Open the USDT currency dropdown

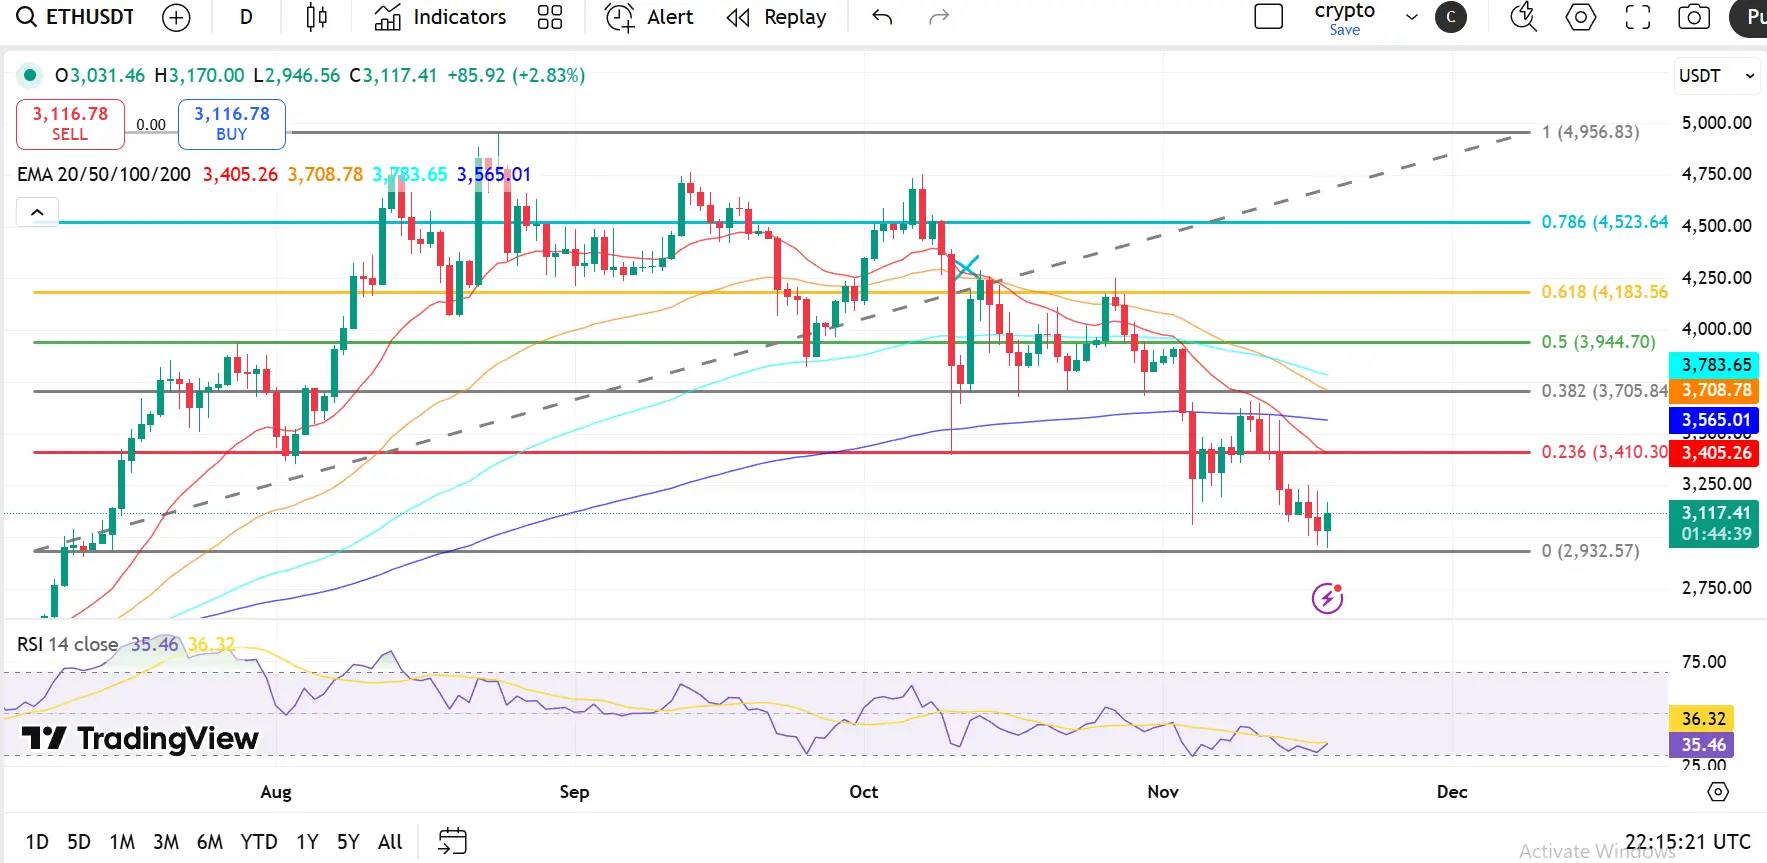pyautogui.click(x=1716, y=76)
